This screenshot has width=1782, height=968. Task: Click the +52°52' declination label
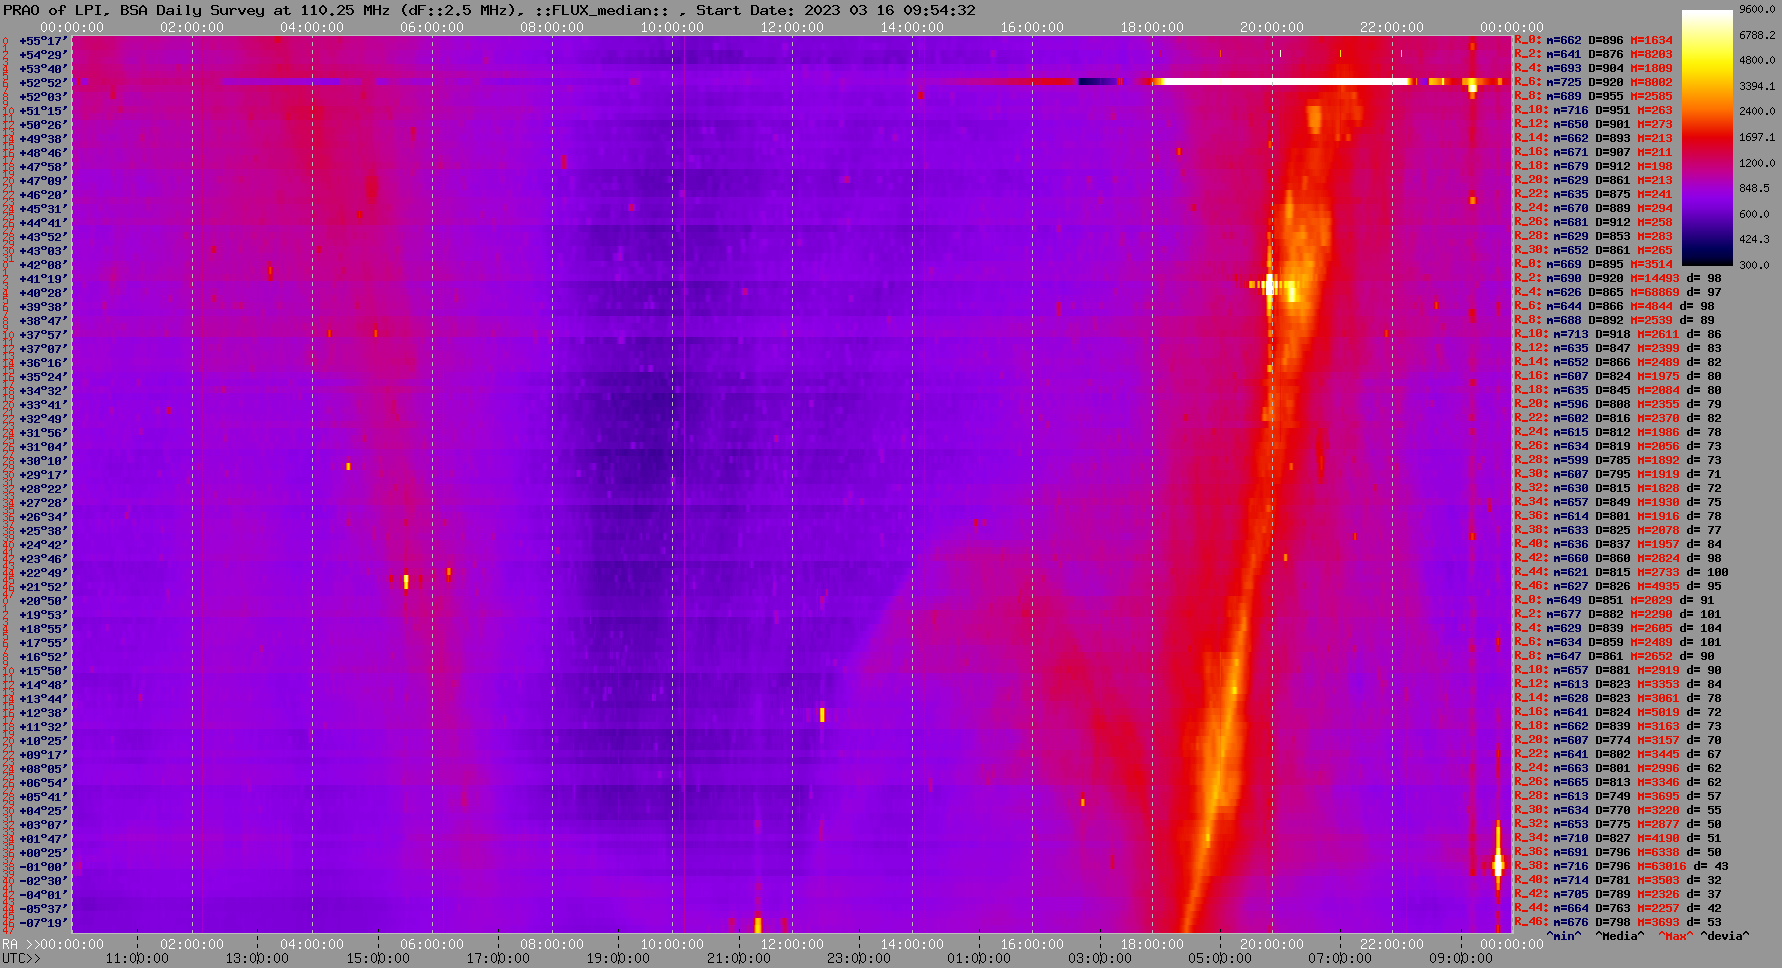[43, 82]
